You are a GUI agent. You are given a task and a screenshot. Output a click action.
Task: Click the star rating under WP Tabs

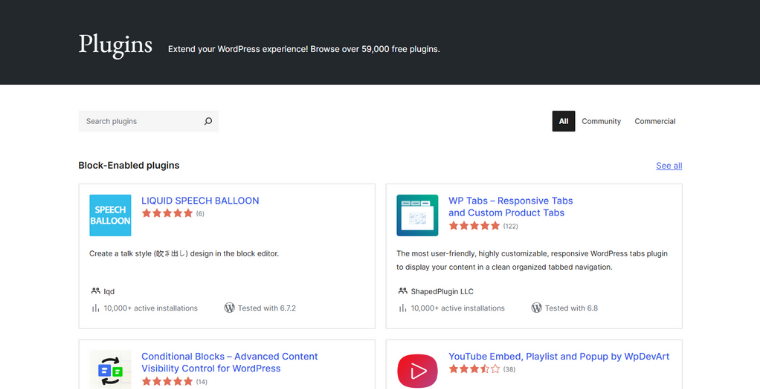tap(474, 226)
